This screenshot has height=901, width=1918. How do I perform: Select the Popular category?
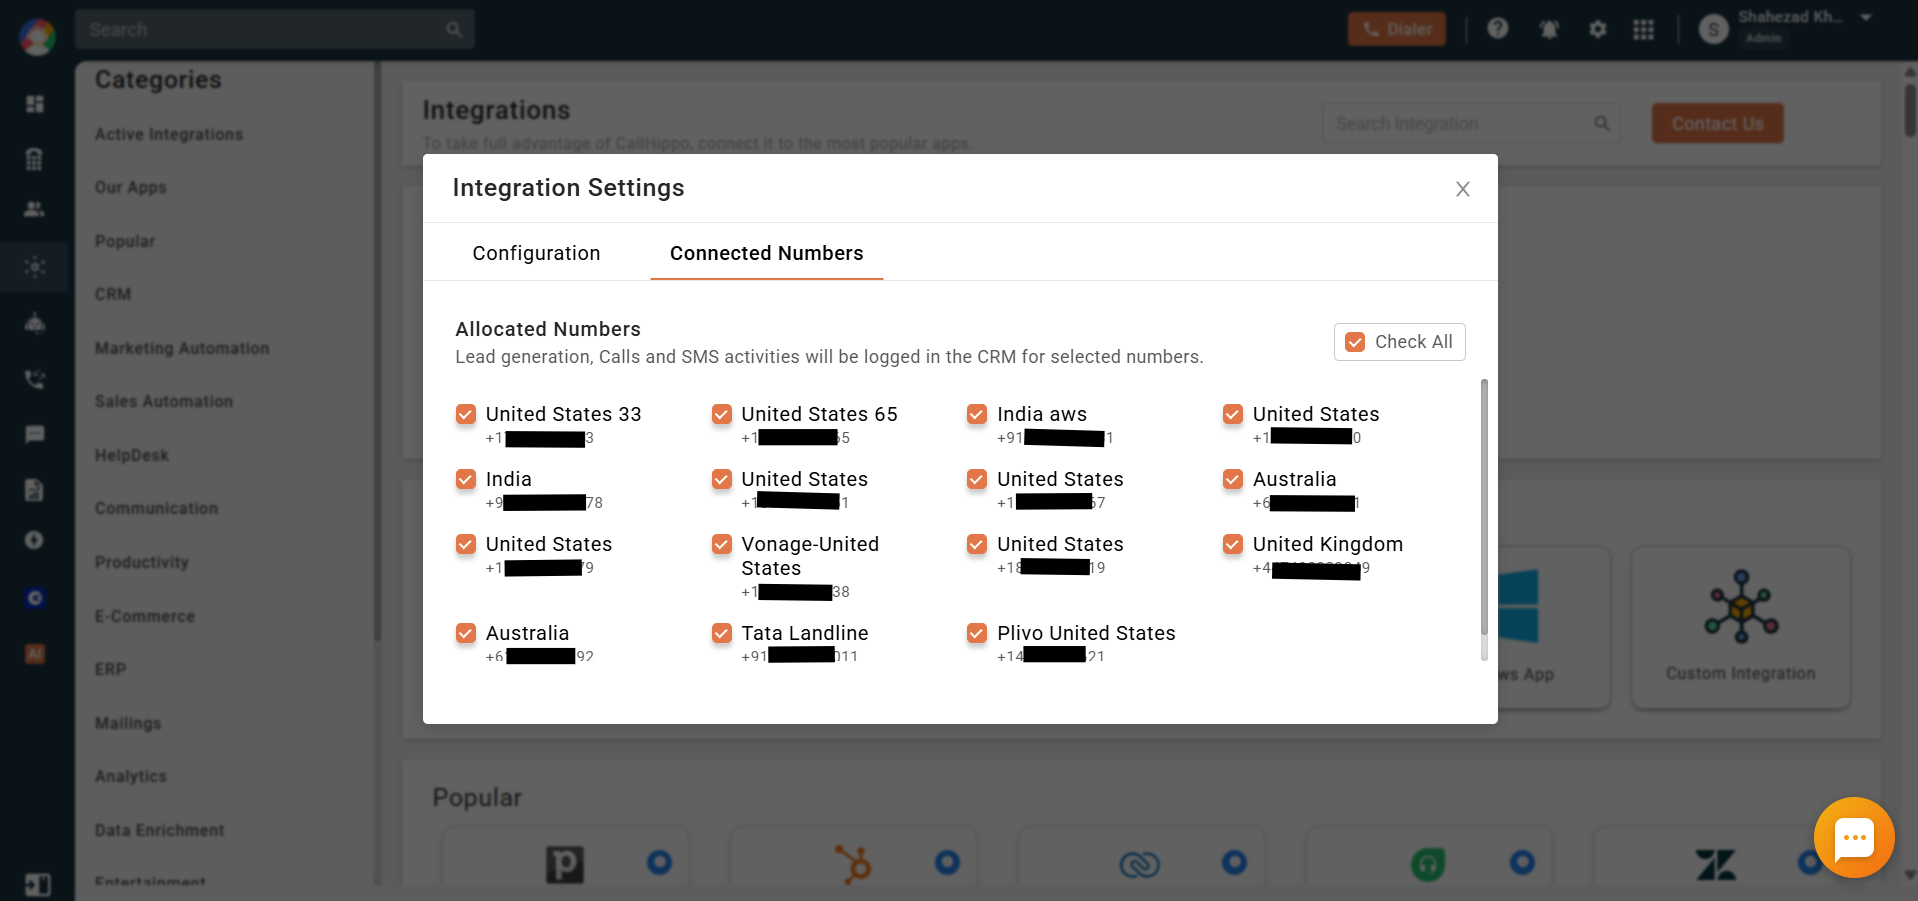click(125, 241)
